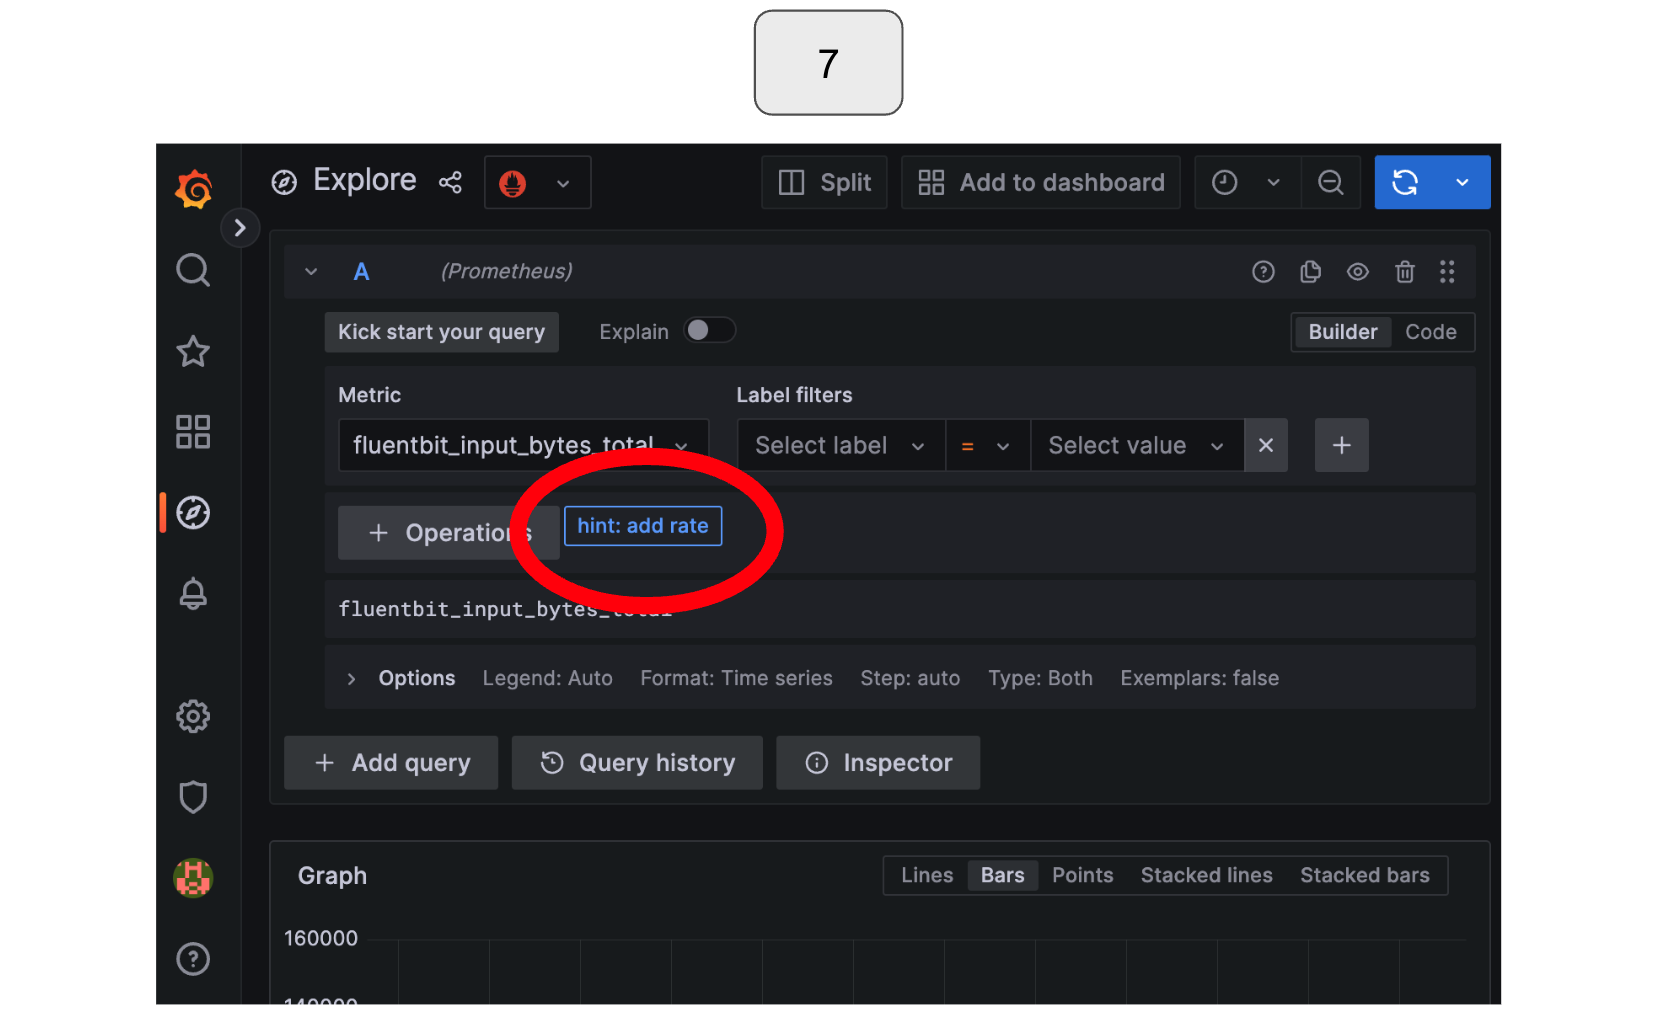Duplicate query A with copy icon
This screenshot has height=1036, width=1658.
tap(1310, 272)
